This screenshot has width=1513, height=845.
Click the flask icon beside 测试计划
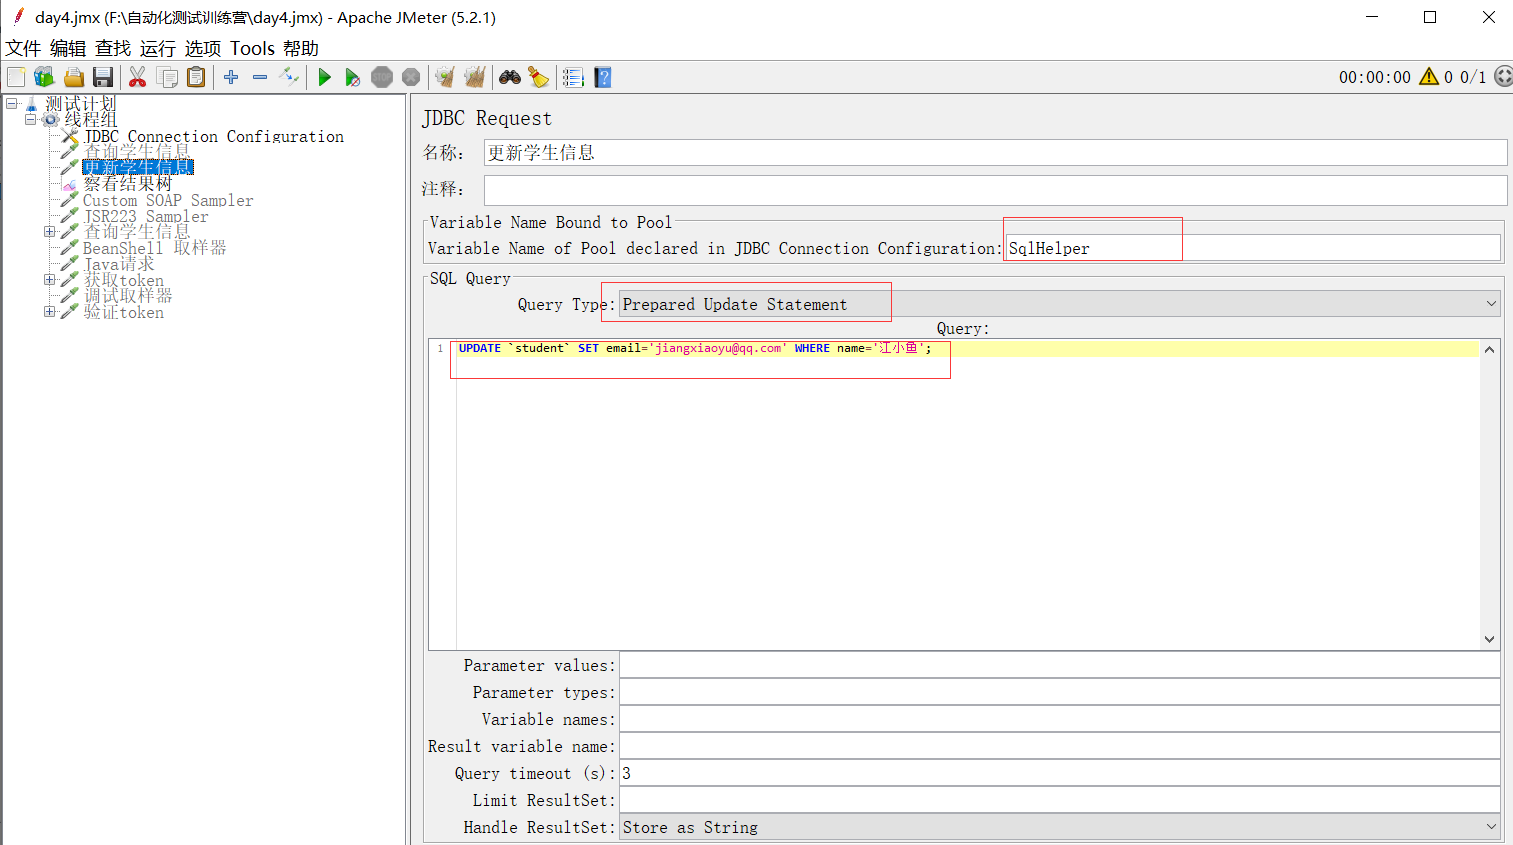[32, 104]
